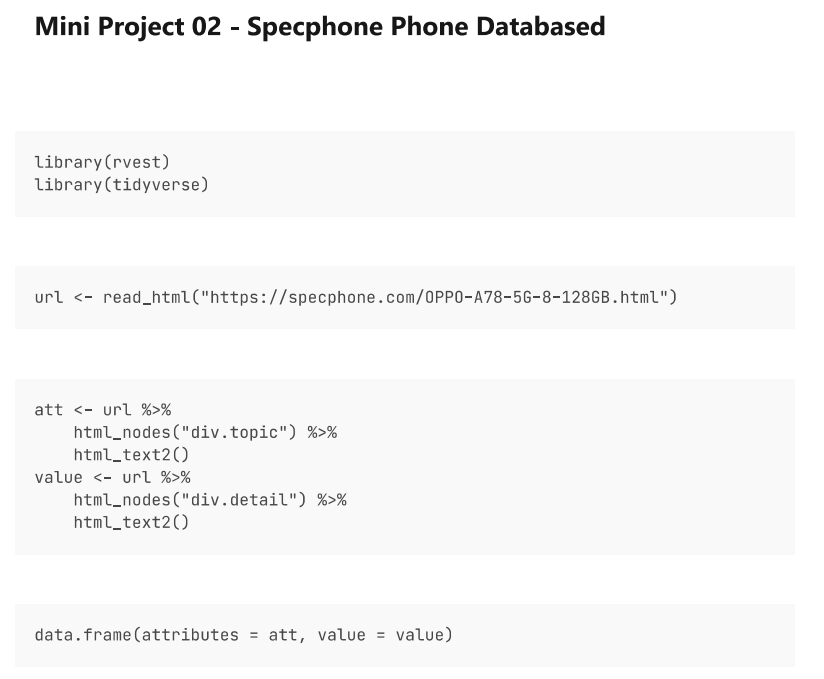Select the read_html URL code cell

coord(405,297)
